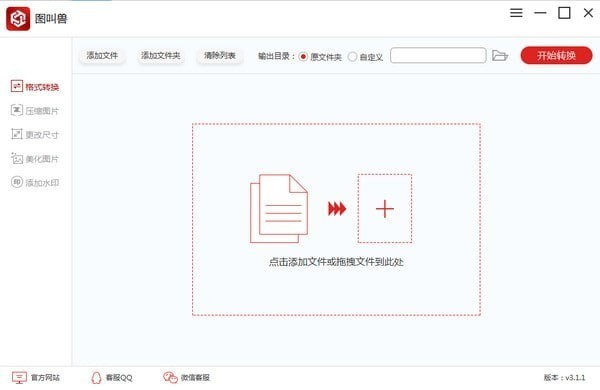The height and width of the screenshot is (390, 600).
Task: Select the 自定义 radio option
Action: pos(352,57)
